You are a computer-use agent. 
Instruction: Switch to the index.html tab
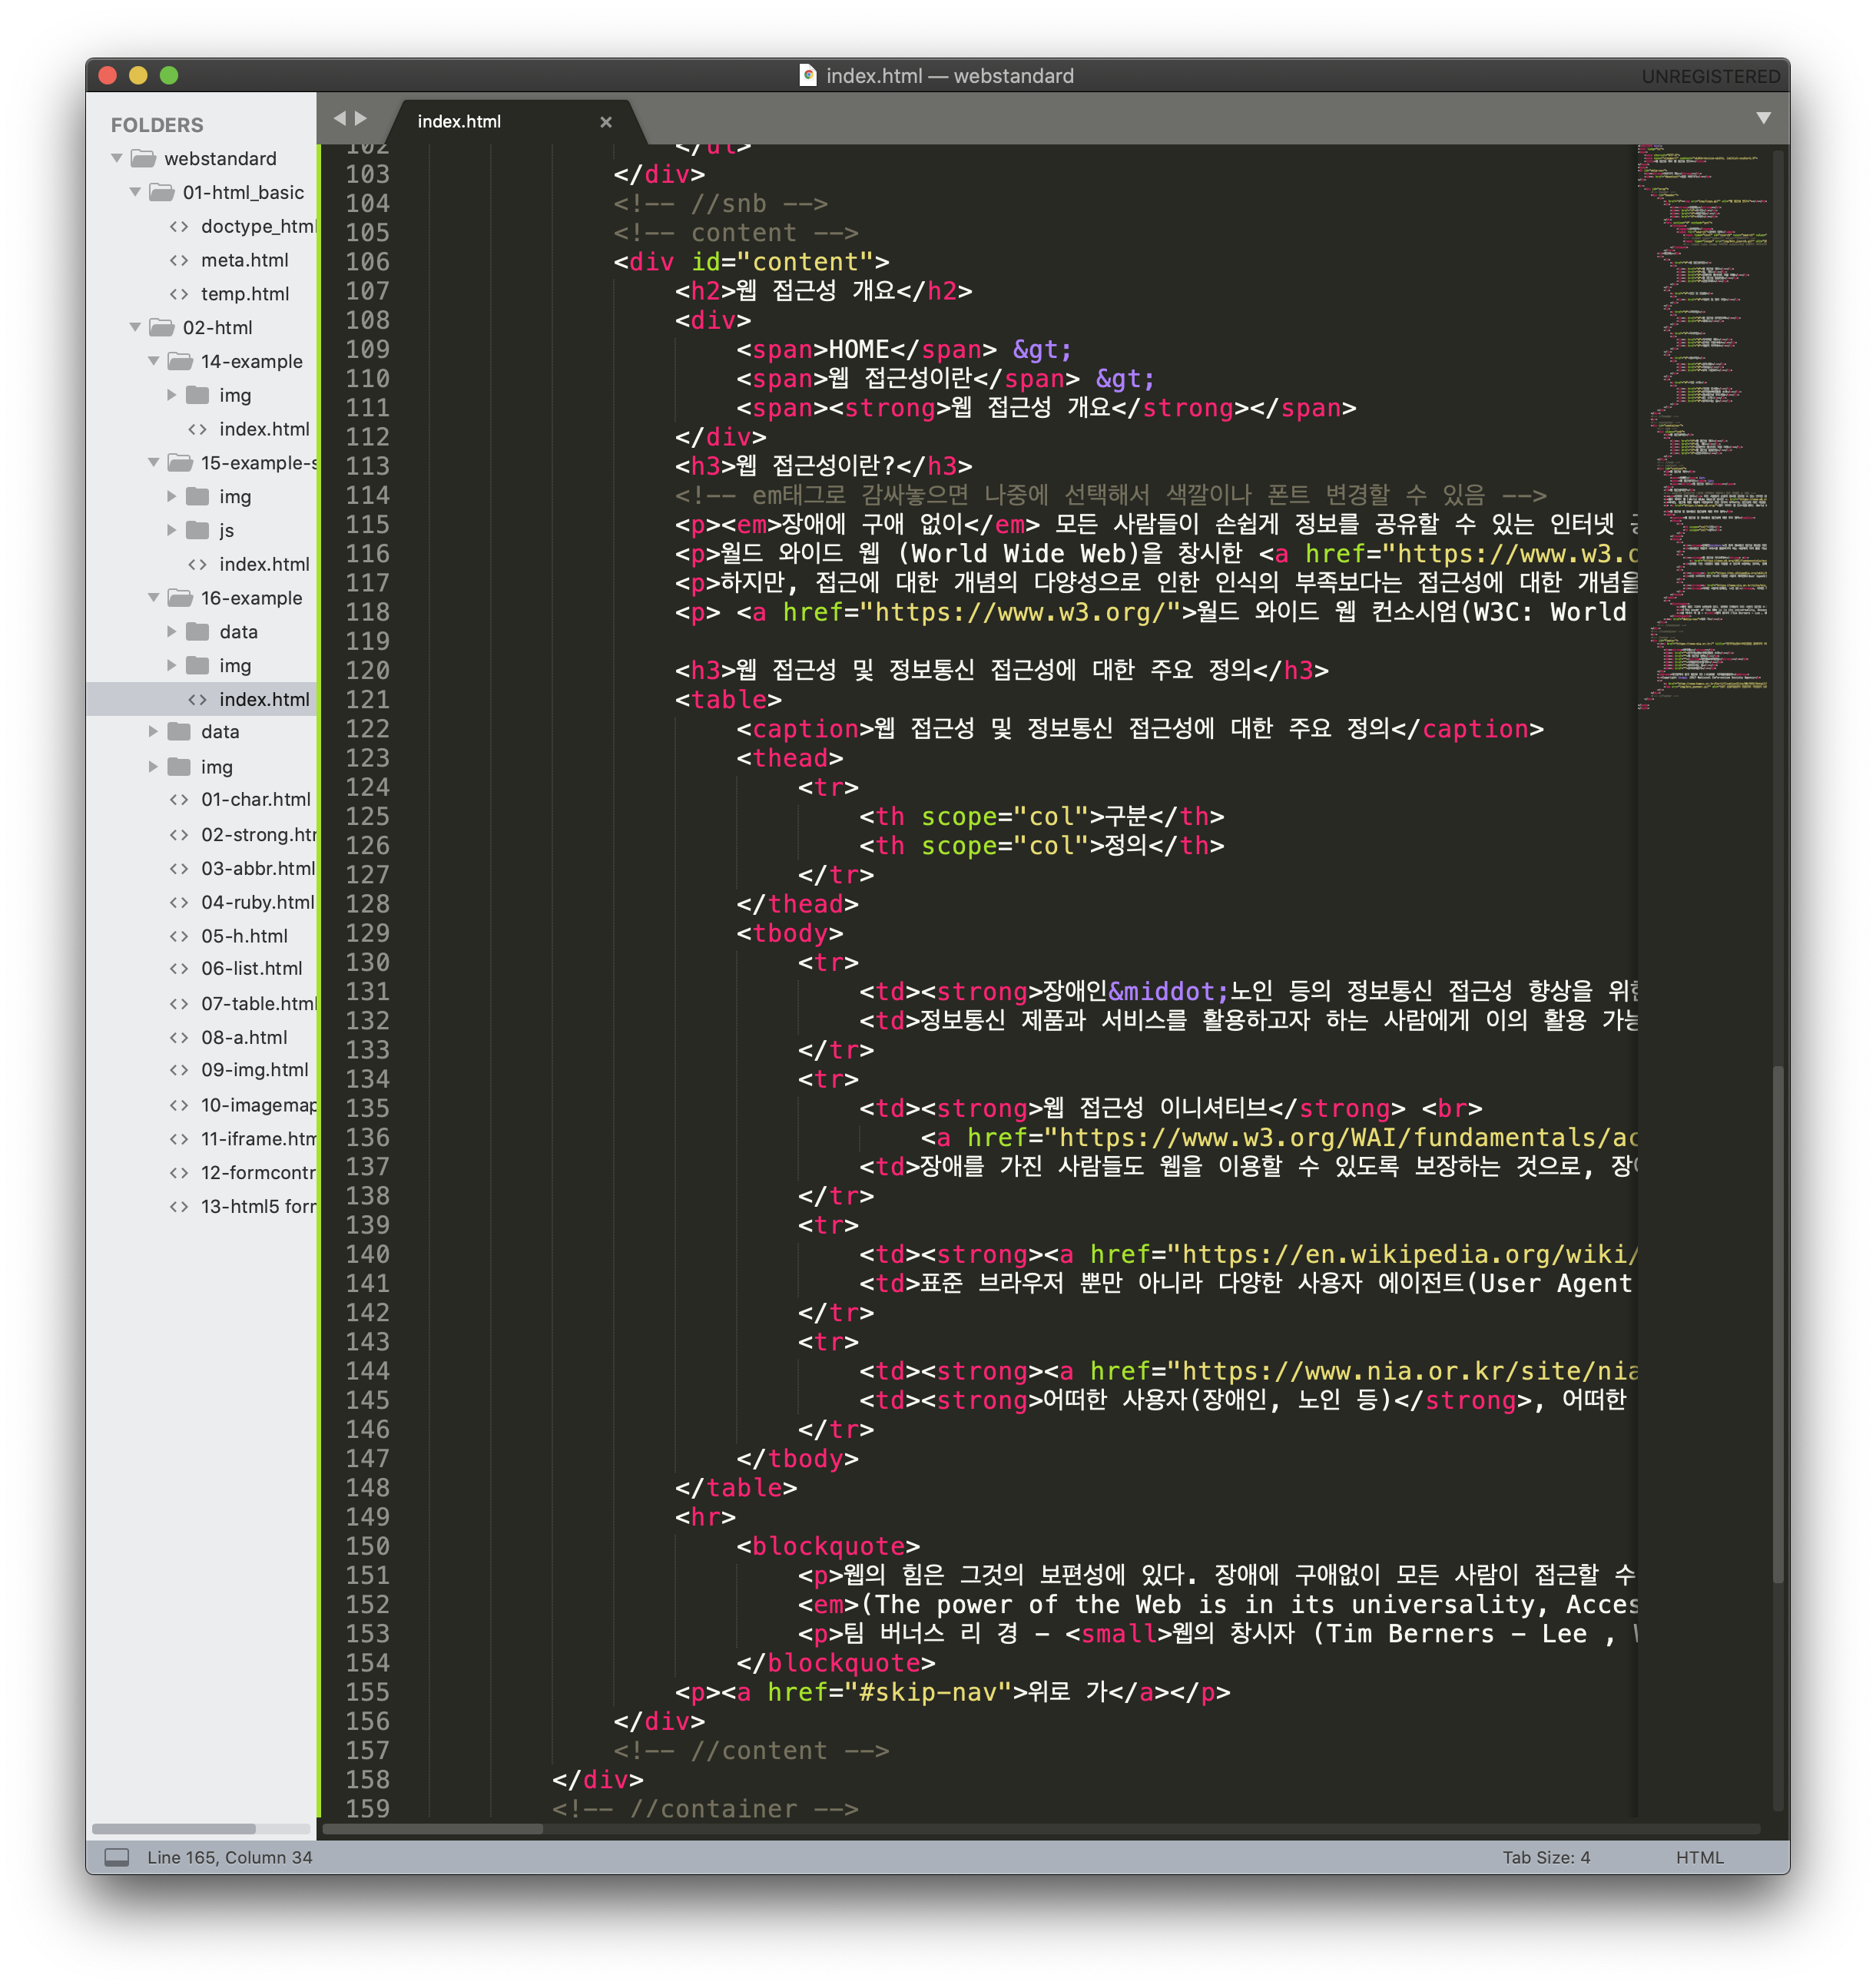tap(459, 122)
